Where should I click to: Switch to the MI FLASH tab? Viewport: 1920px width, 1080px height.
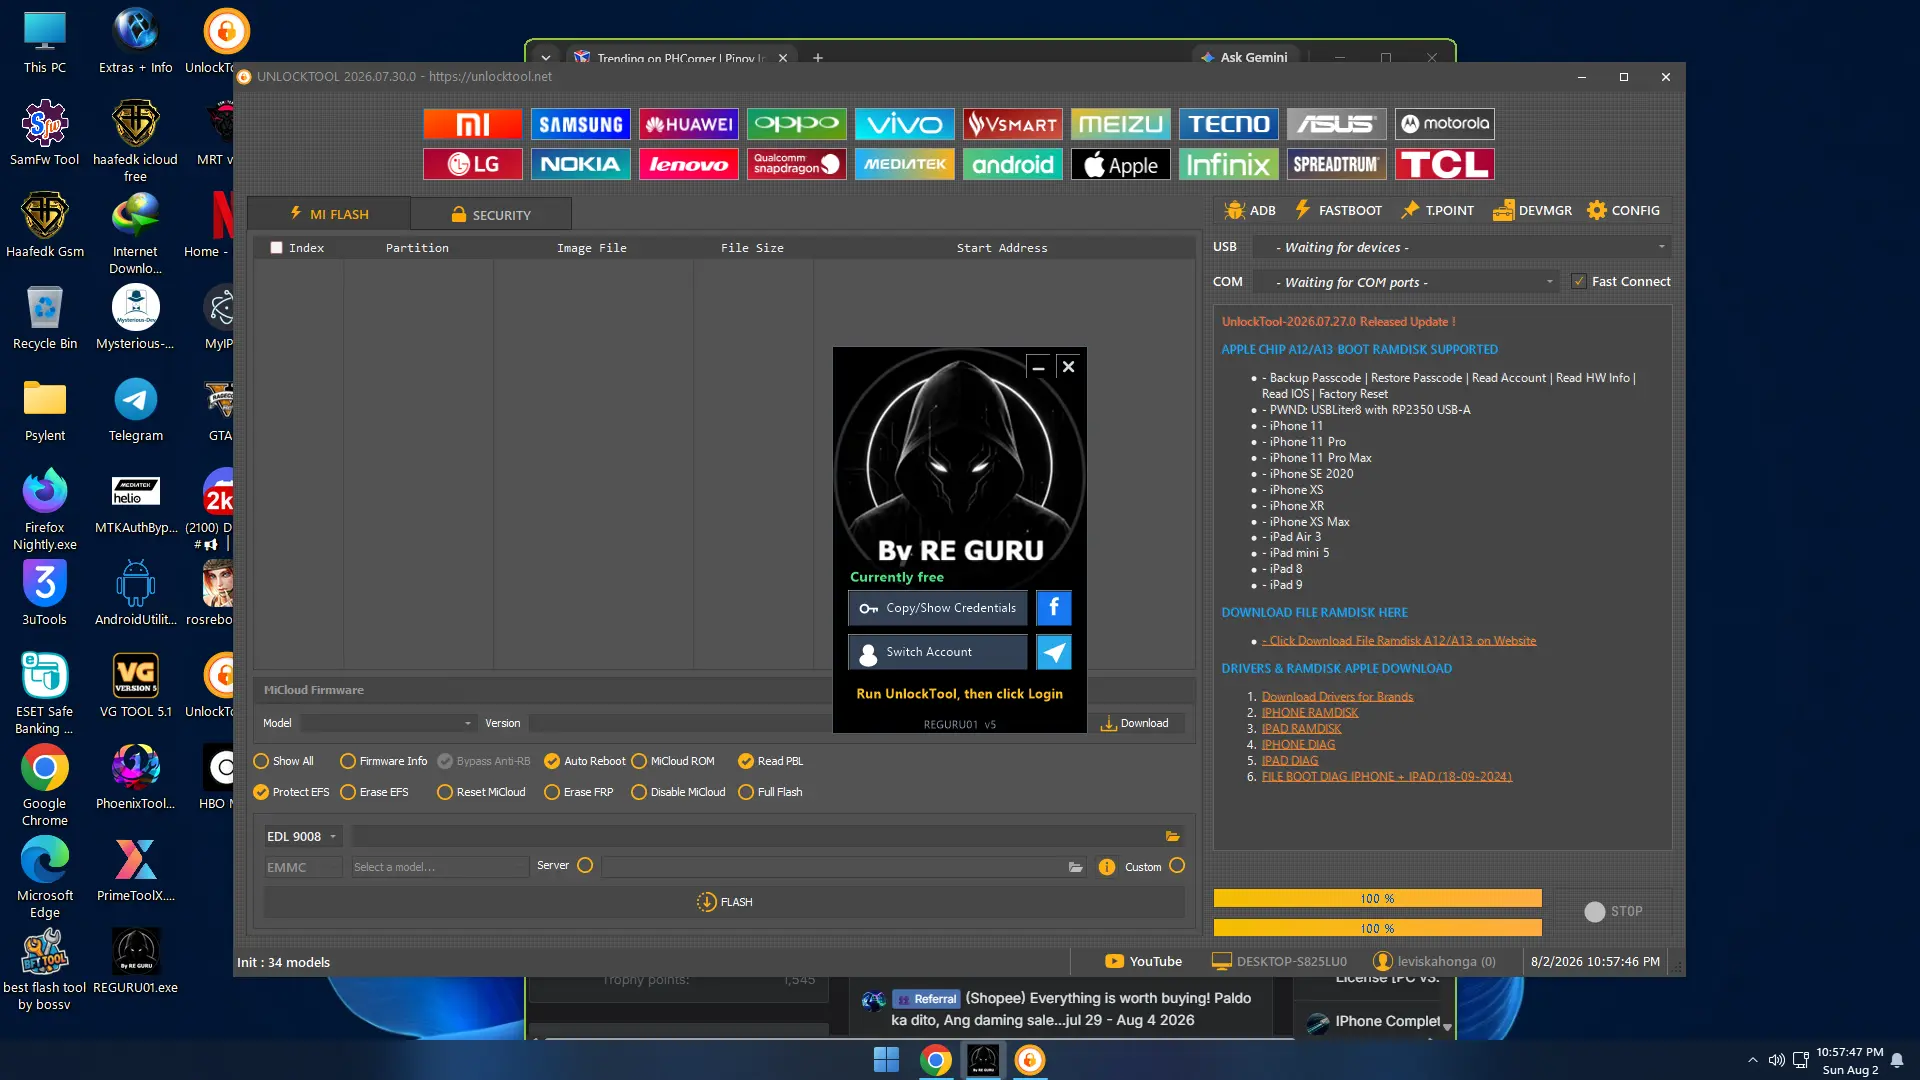(329, 214)
